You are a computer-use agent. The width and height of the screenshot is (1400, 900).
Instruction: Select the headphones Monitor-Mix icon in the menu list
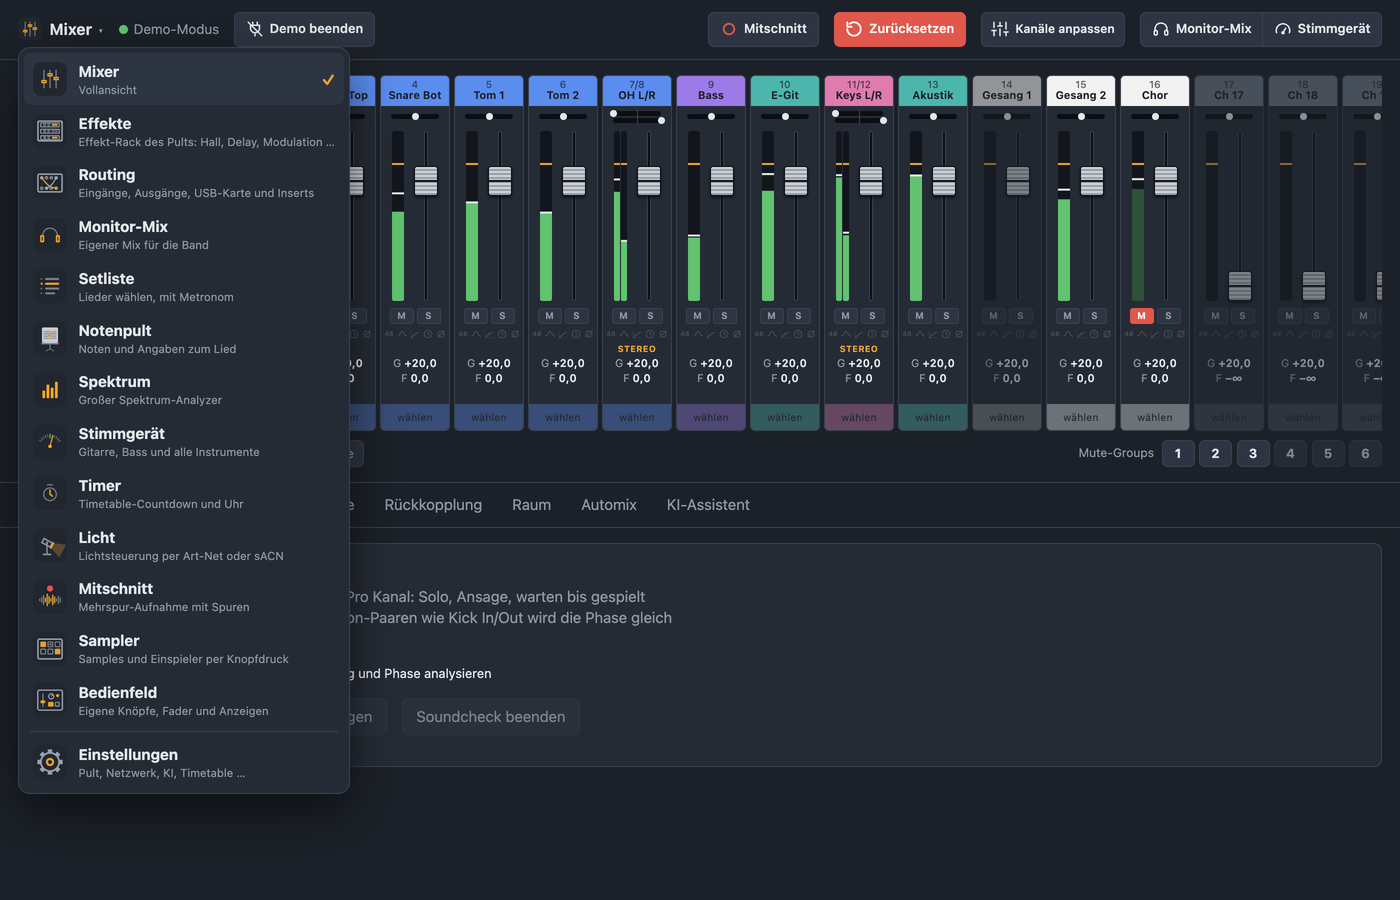click(x=50, y=234)
